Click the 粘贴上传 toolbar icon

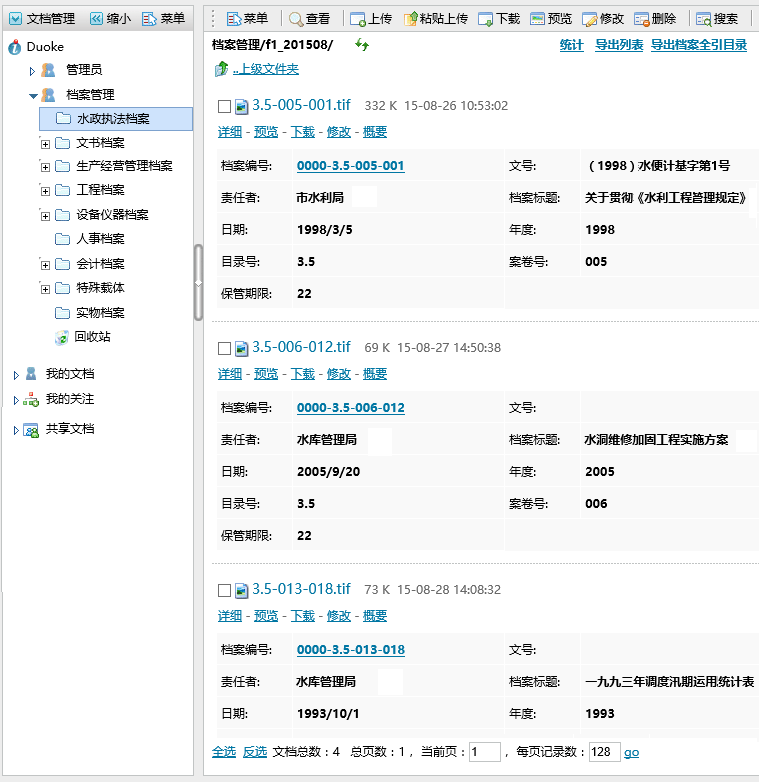click(x=410, y=19)
